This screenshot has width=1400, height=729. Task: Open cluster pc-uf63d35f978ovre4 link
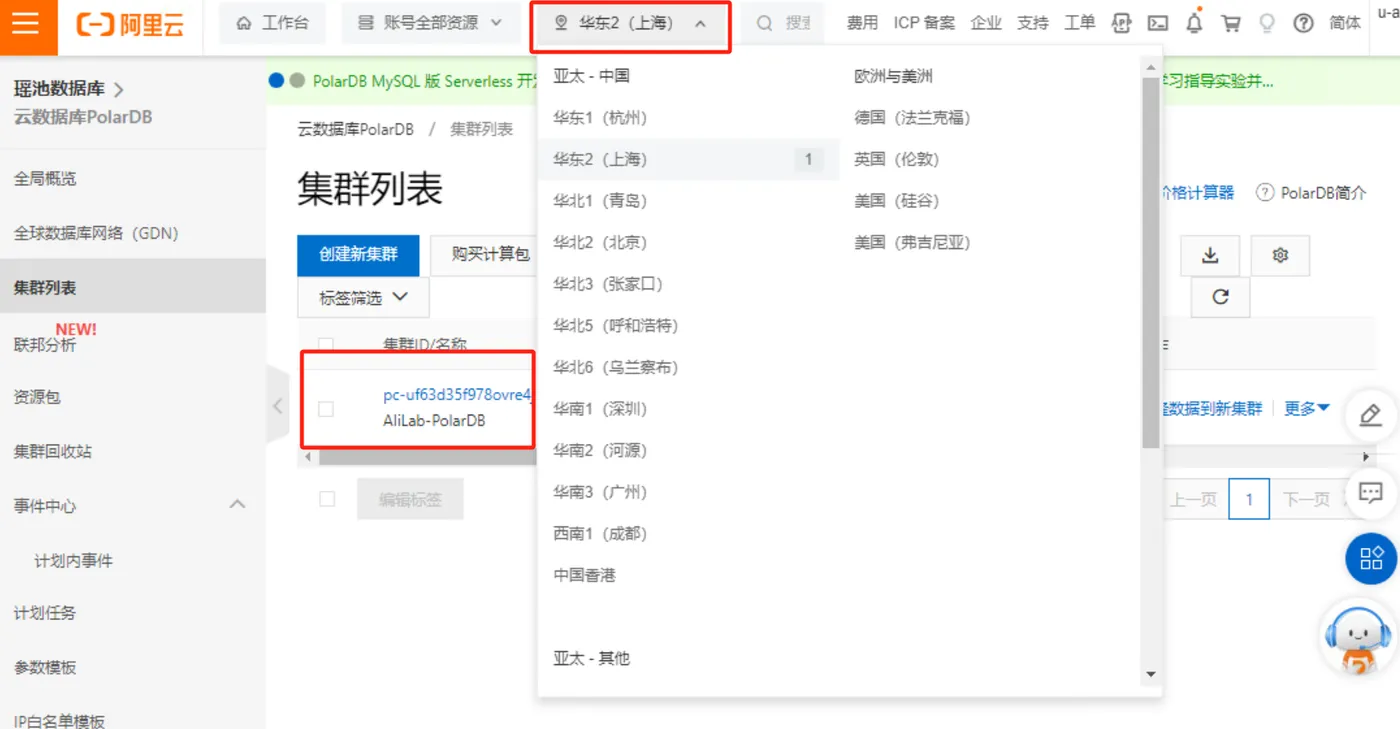(x=457, y=395)
